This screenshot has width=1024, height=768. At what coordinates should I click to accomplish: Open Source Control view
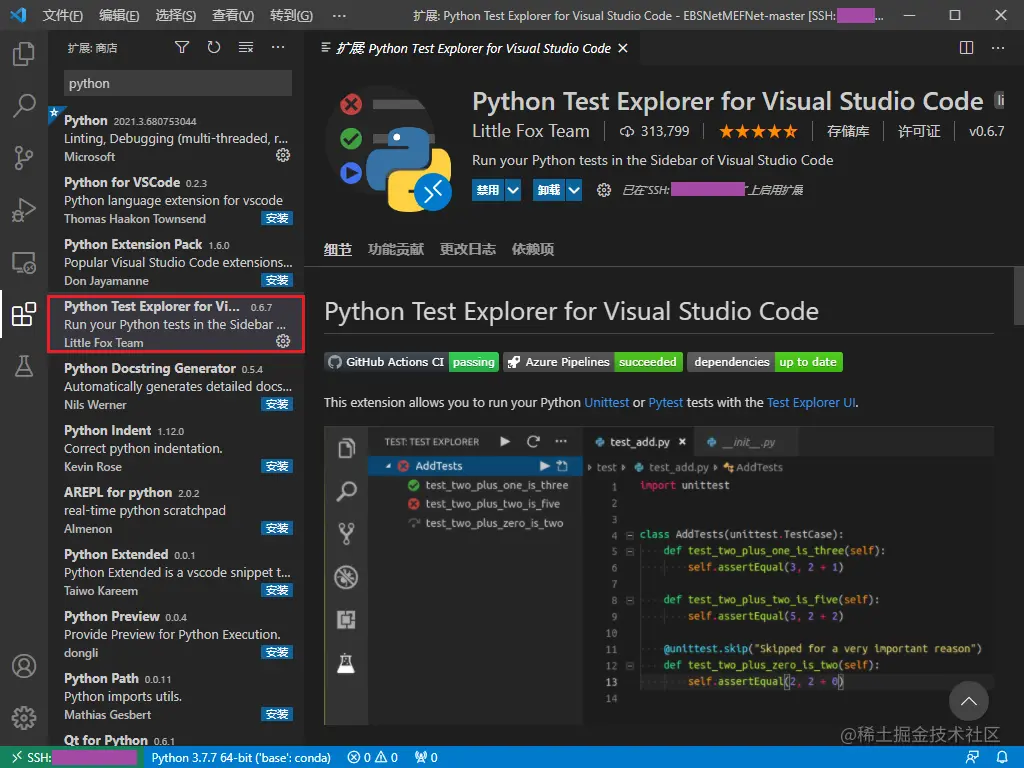24,158
